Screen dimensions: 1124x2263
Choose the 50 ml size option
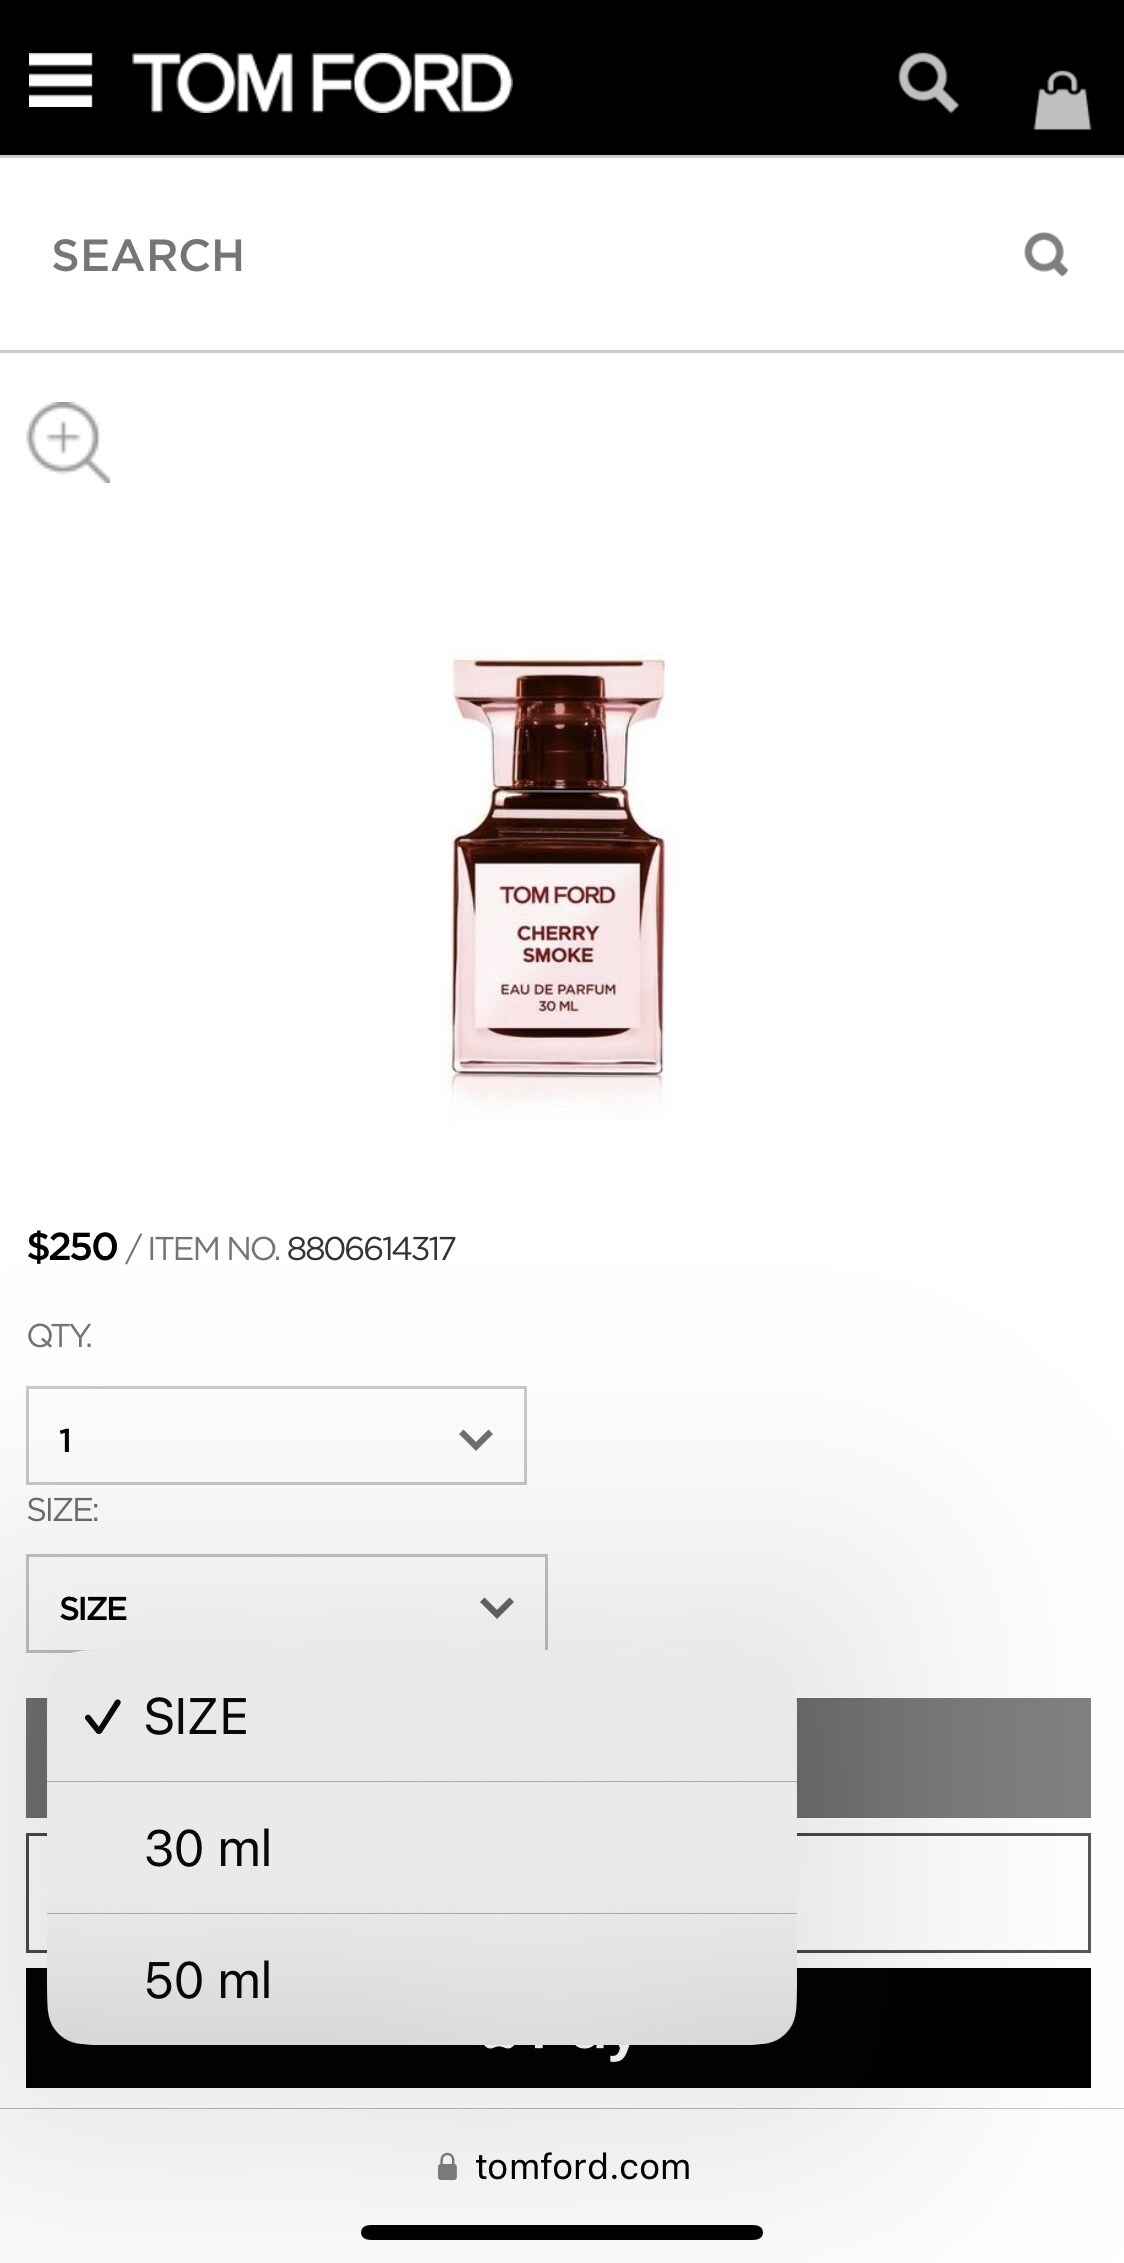click(422, 1980)
